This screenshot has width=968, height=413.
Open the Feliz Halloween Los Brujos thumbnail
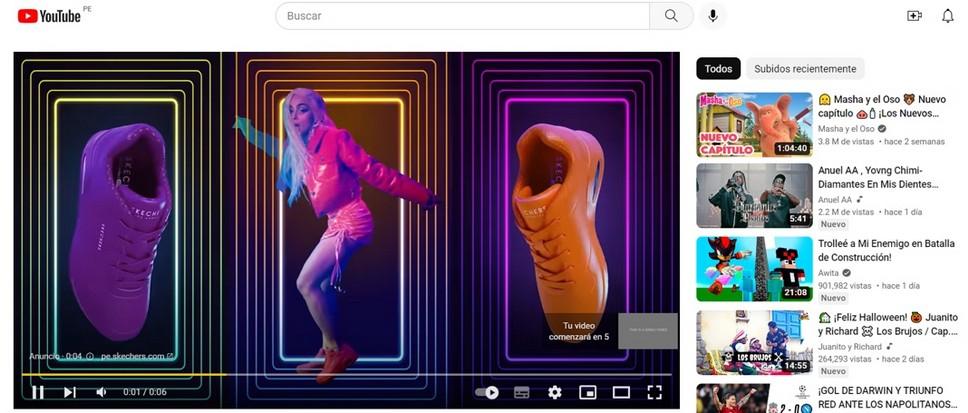point(754,343)
